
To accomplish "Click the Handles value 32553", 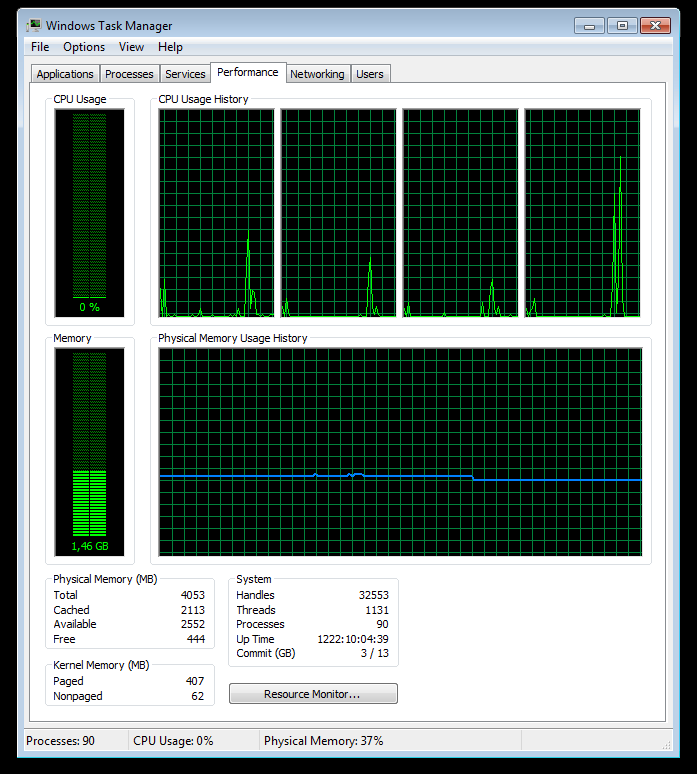I will click(374, 595).
